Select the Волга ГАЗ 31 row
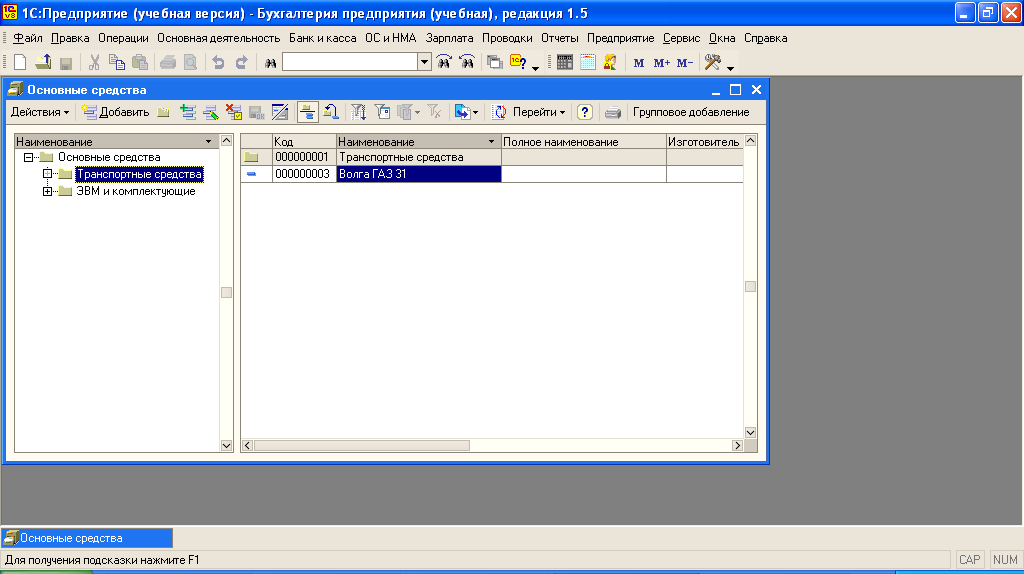Viewport: 1024px width, 574px height. coord(492,174)
